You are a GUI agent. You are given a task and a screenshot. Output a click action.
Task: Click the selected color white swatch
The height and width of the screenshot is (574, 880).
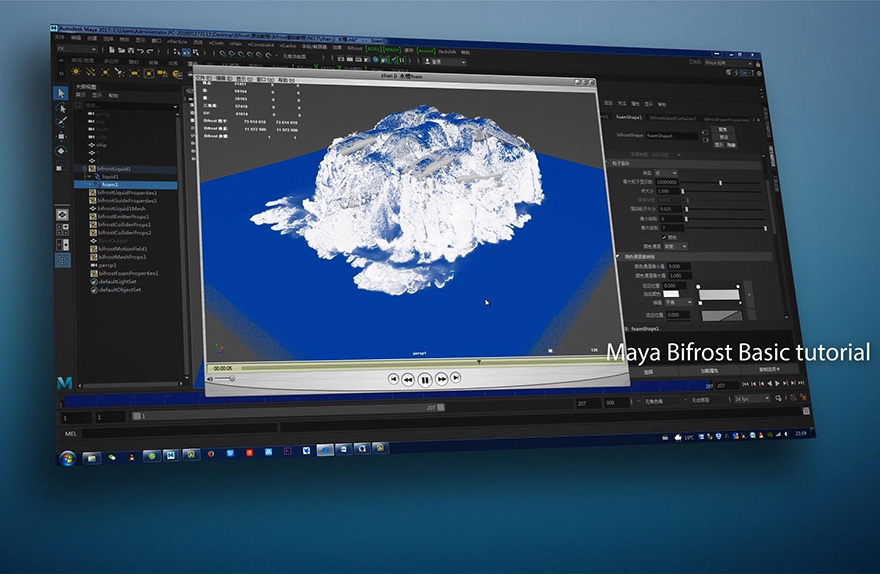671,294
